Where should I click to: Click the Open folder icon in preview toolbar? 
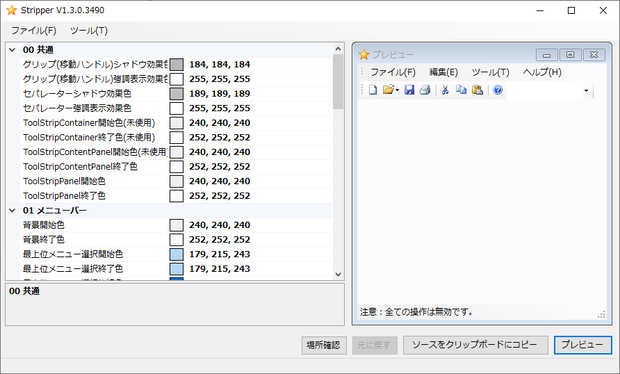390,90
